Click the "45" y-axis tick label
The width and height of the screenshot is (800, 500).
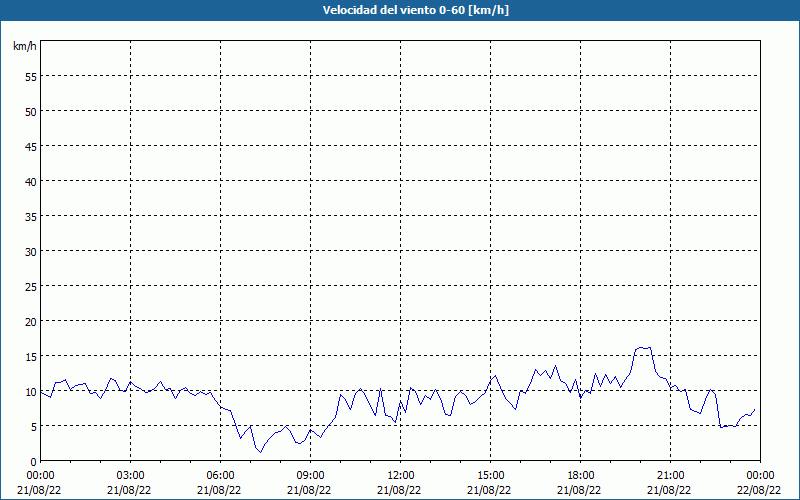click(x=31, y=147)
